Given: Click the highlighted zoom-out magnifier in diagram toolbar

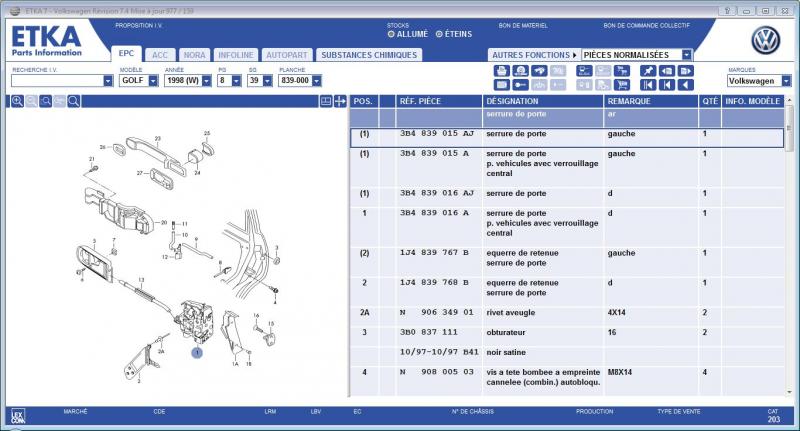Looking at the screenshot, I should 45,101.
